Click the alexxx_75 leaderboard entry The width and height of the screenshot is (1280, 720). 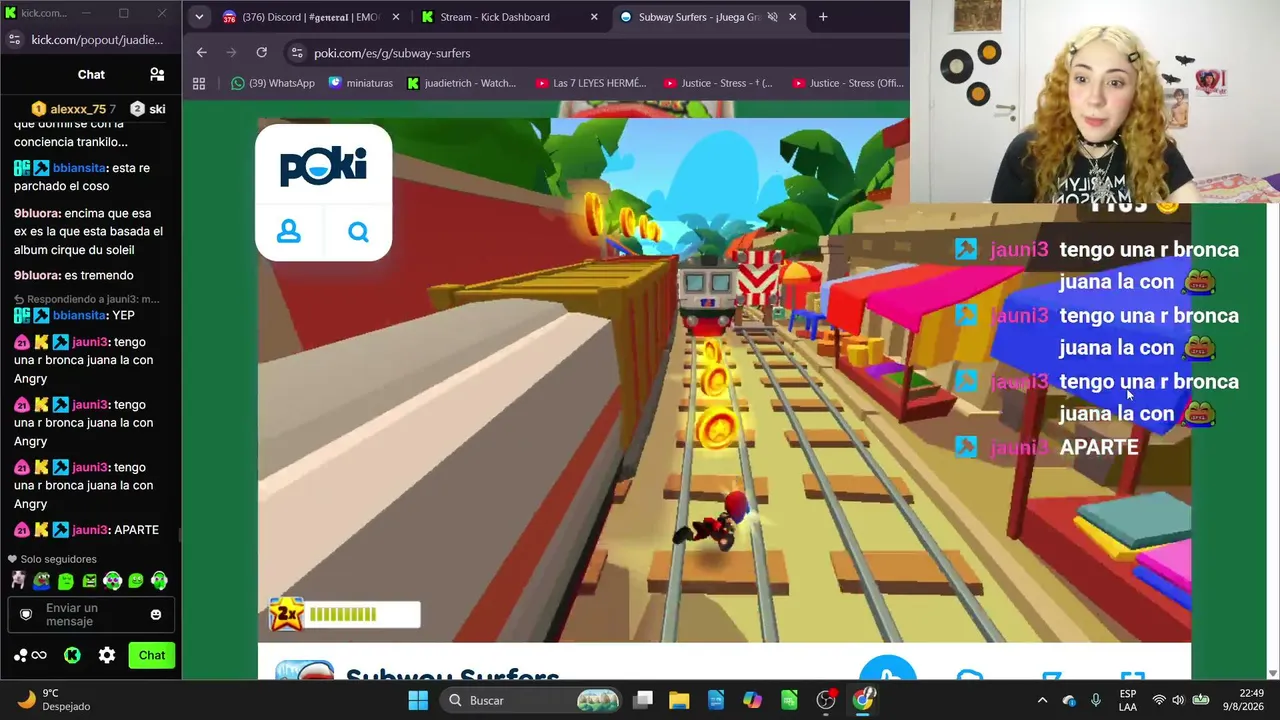(x=74, y=108)
